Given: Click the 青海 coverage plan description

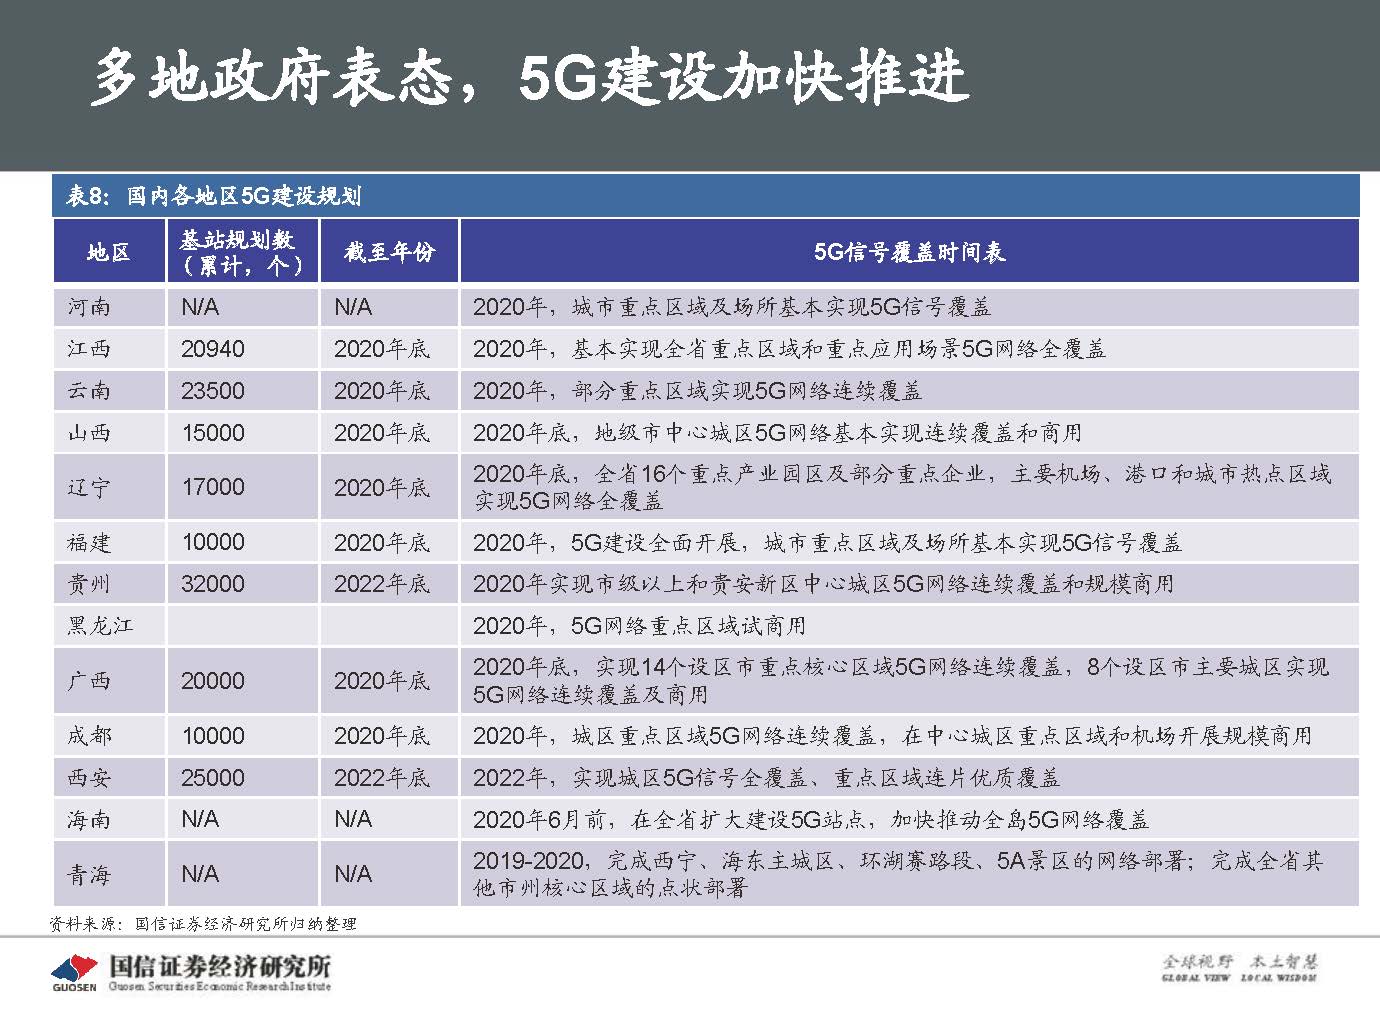Looking at the screenshot, I should click(x=900, y=872).
